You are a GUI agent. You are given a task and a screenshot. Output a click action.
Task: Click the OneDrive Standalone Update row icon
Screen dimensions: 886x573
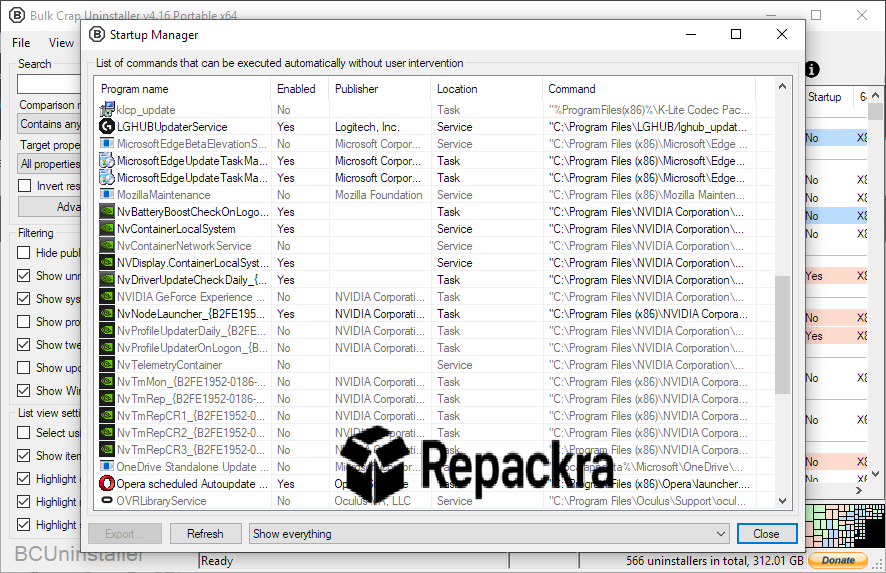point(107,466)
